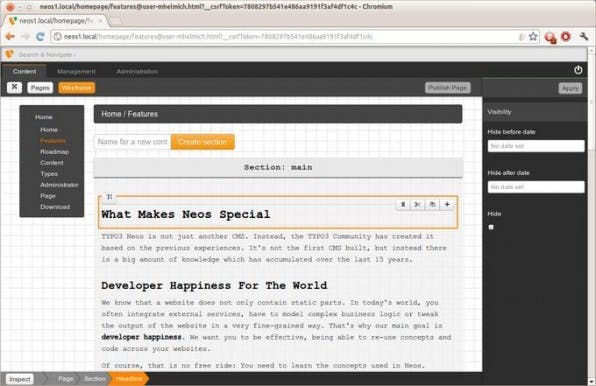Toggle the Wireframe mode button
This screenshot has width=596, height=386.
(x=76, y=88)
